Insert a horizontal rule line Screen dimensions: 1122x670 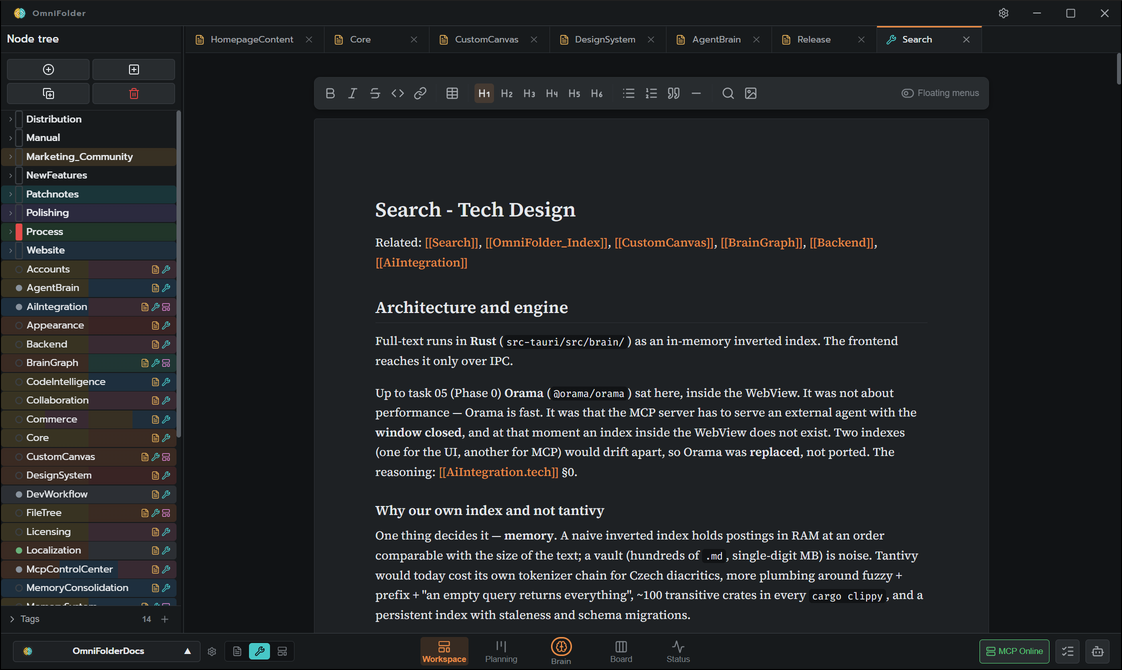(696, 93)
